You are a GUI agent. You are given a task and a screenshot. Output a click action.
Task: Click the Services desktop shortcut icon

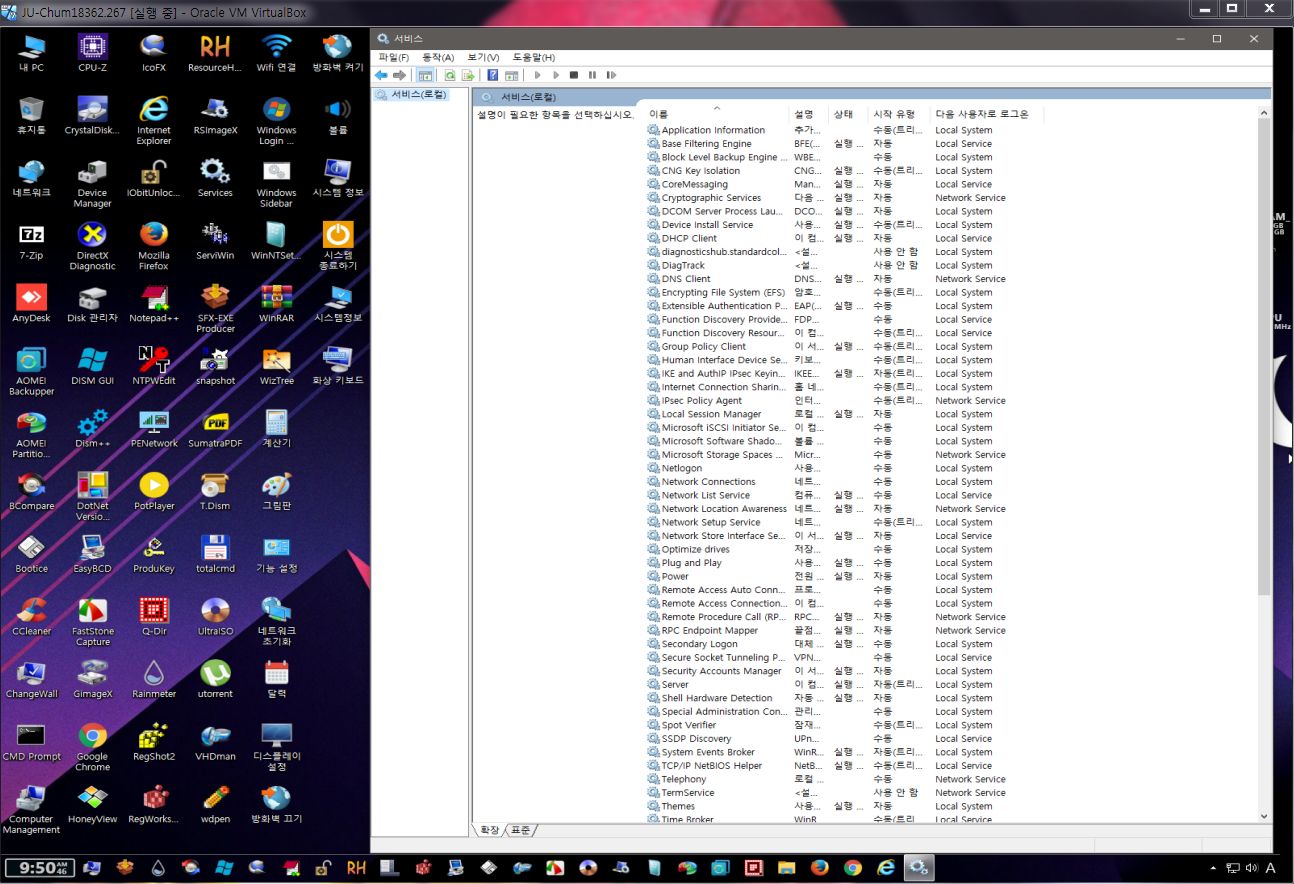pyautogui.click(x=215, y=177)
